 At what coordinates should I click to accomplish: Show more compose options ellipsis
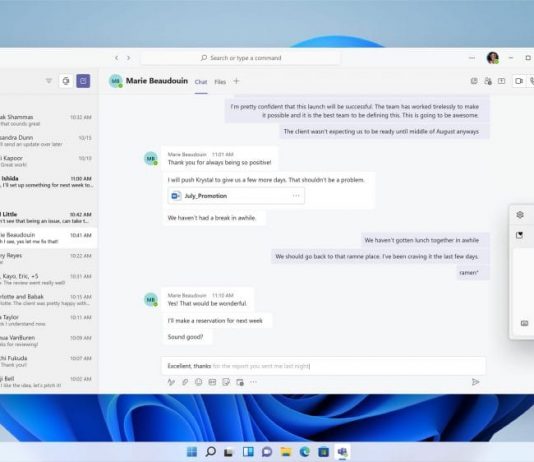click(253, 382)
